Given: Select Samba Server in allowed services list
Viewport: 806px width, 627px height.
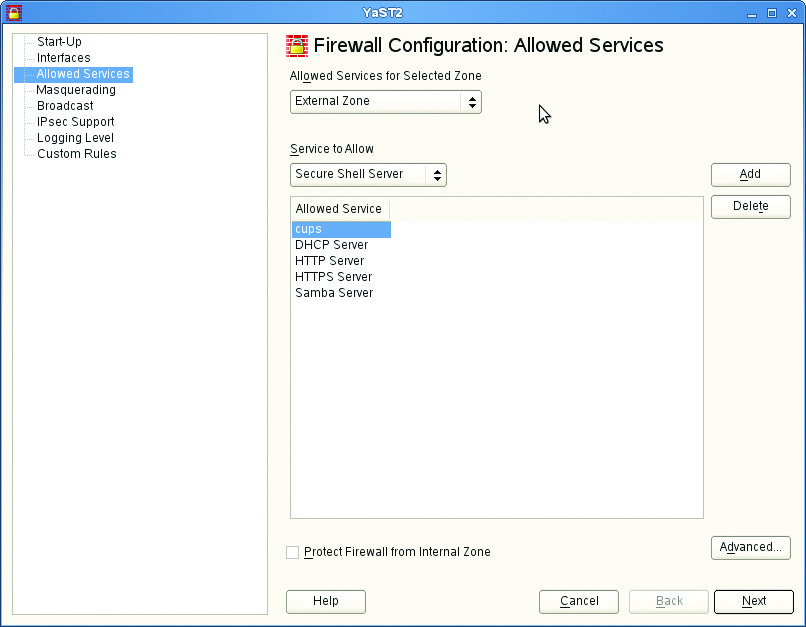Looking at the screenshot, I should tap(334, 293).
